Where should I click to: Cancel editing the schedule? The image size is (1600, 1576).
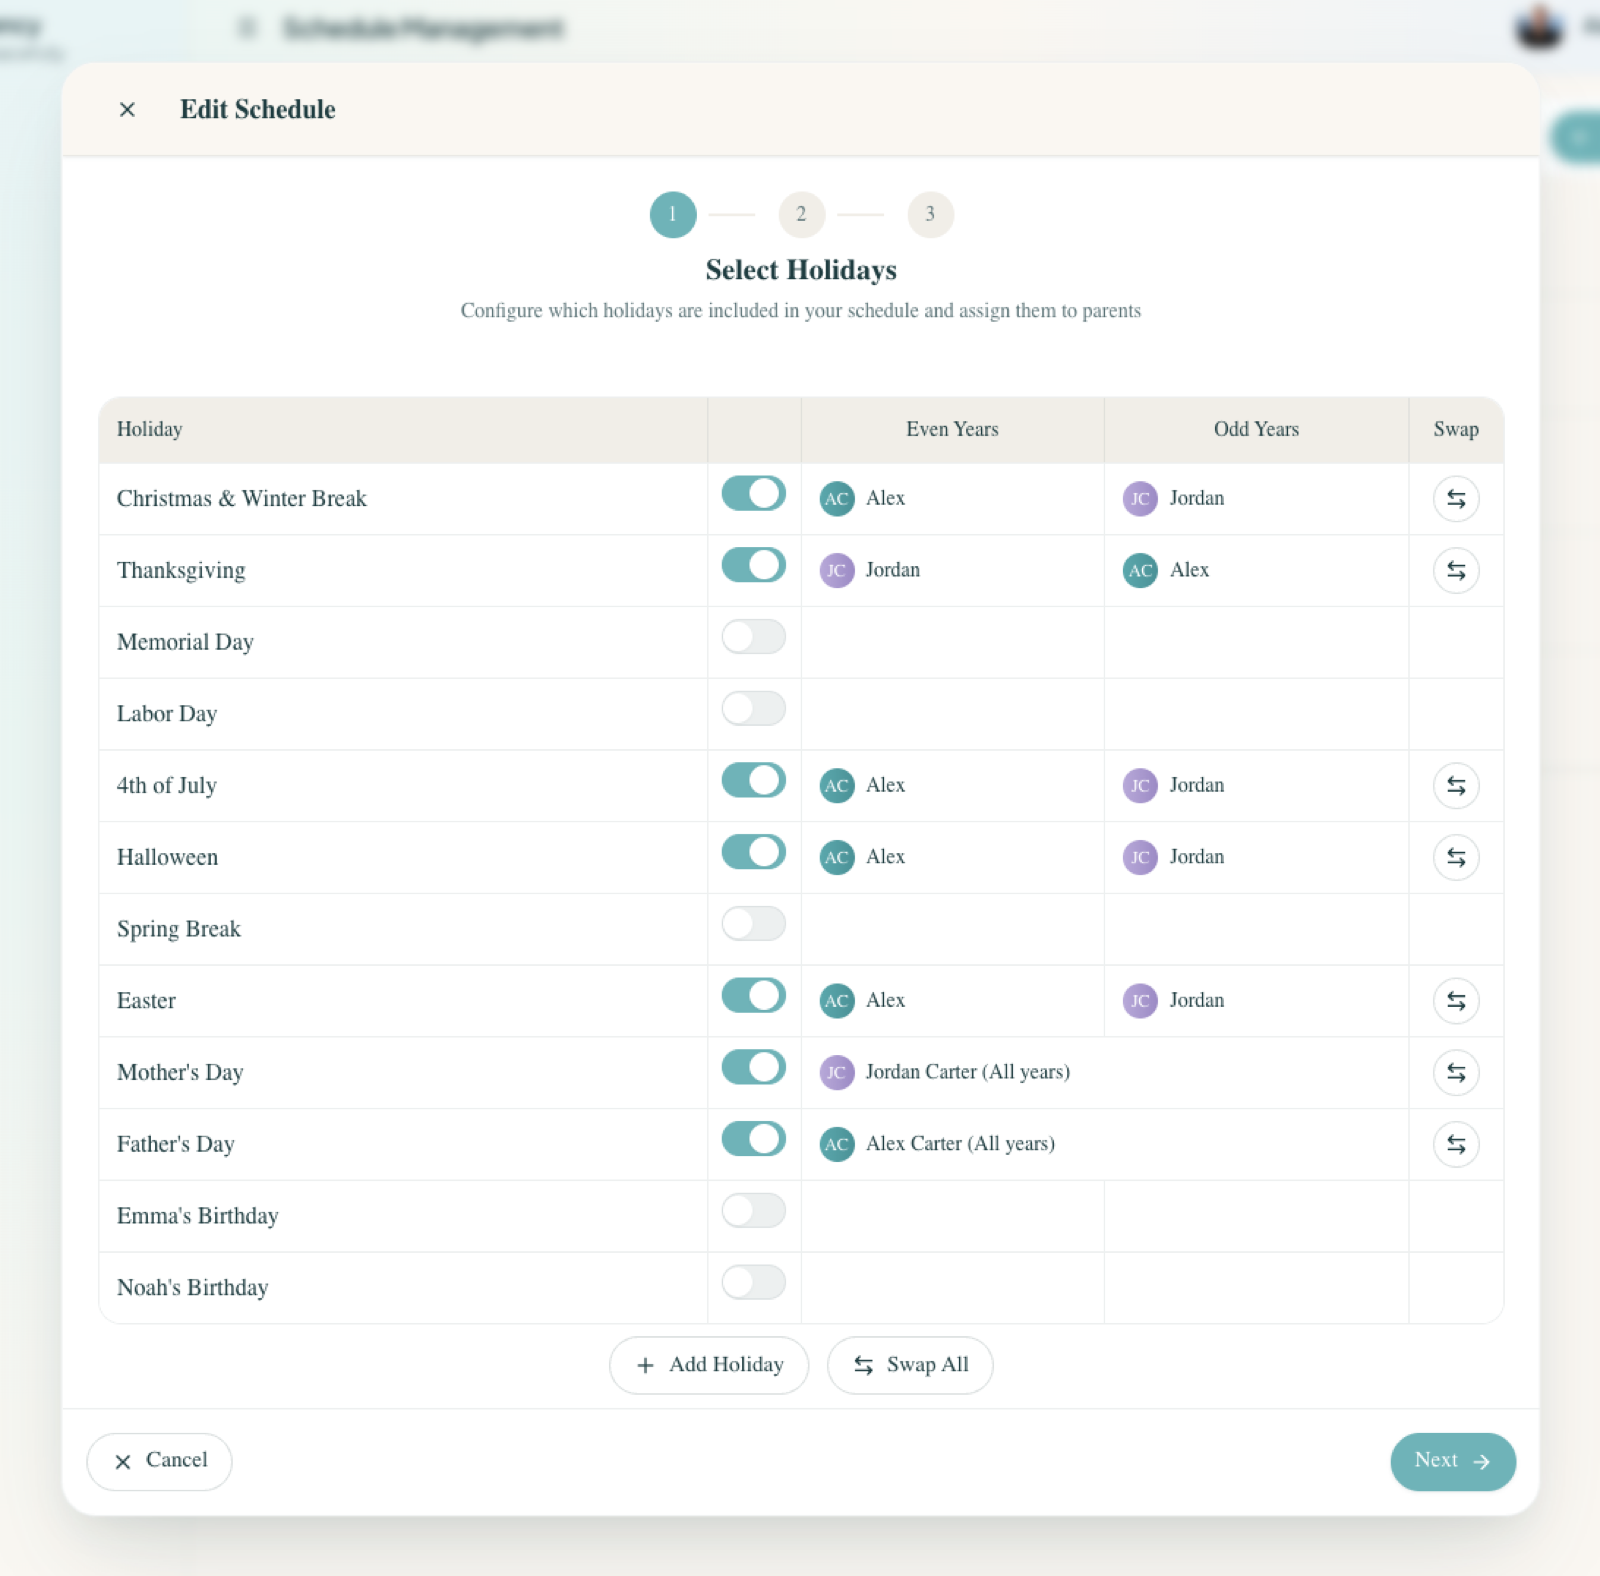click(159, 1461)
